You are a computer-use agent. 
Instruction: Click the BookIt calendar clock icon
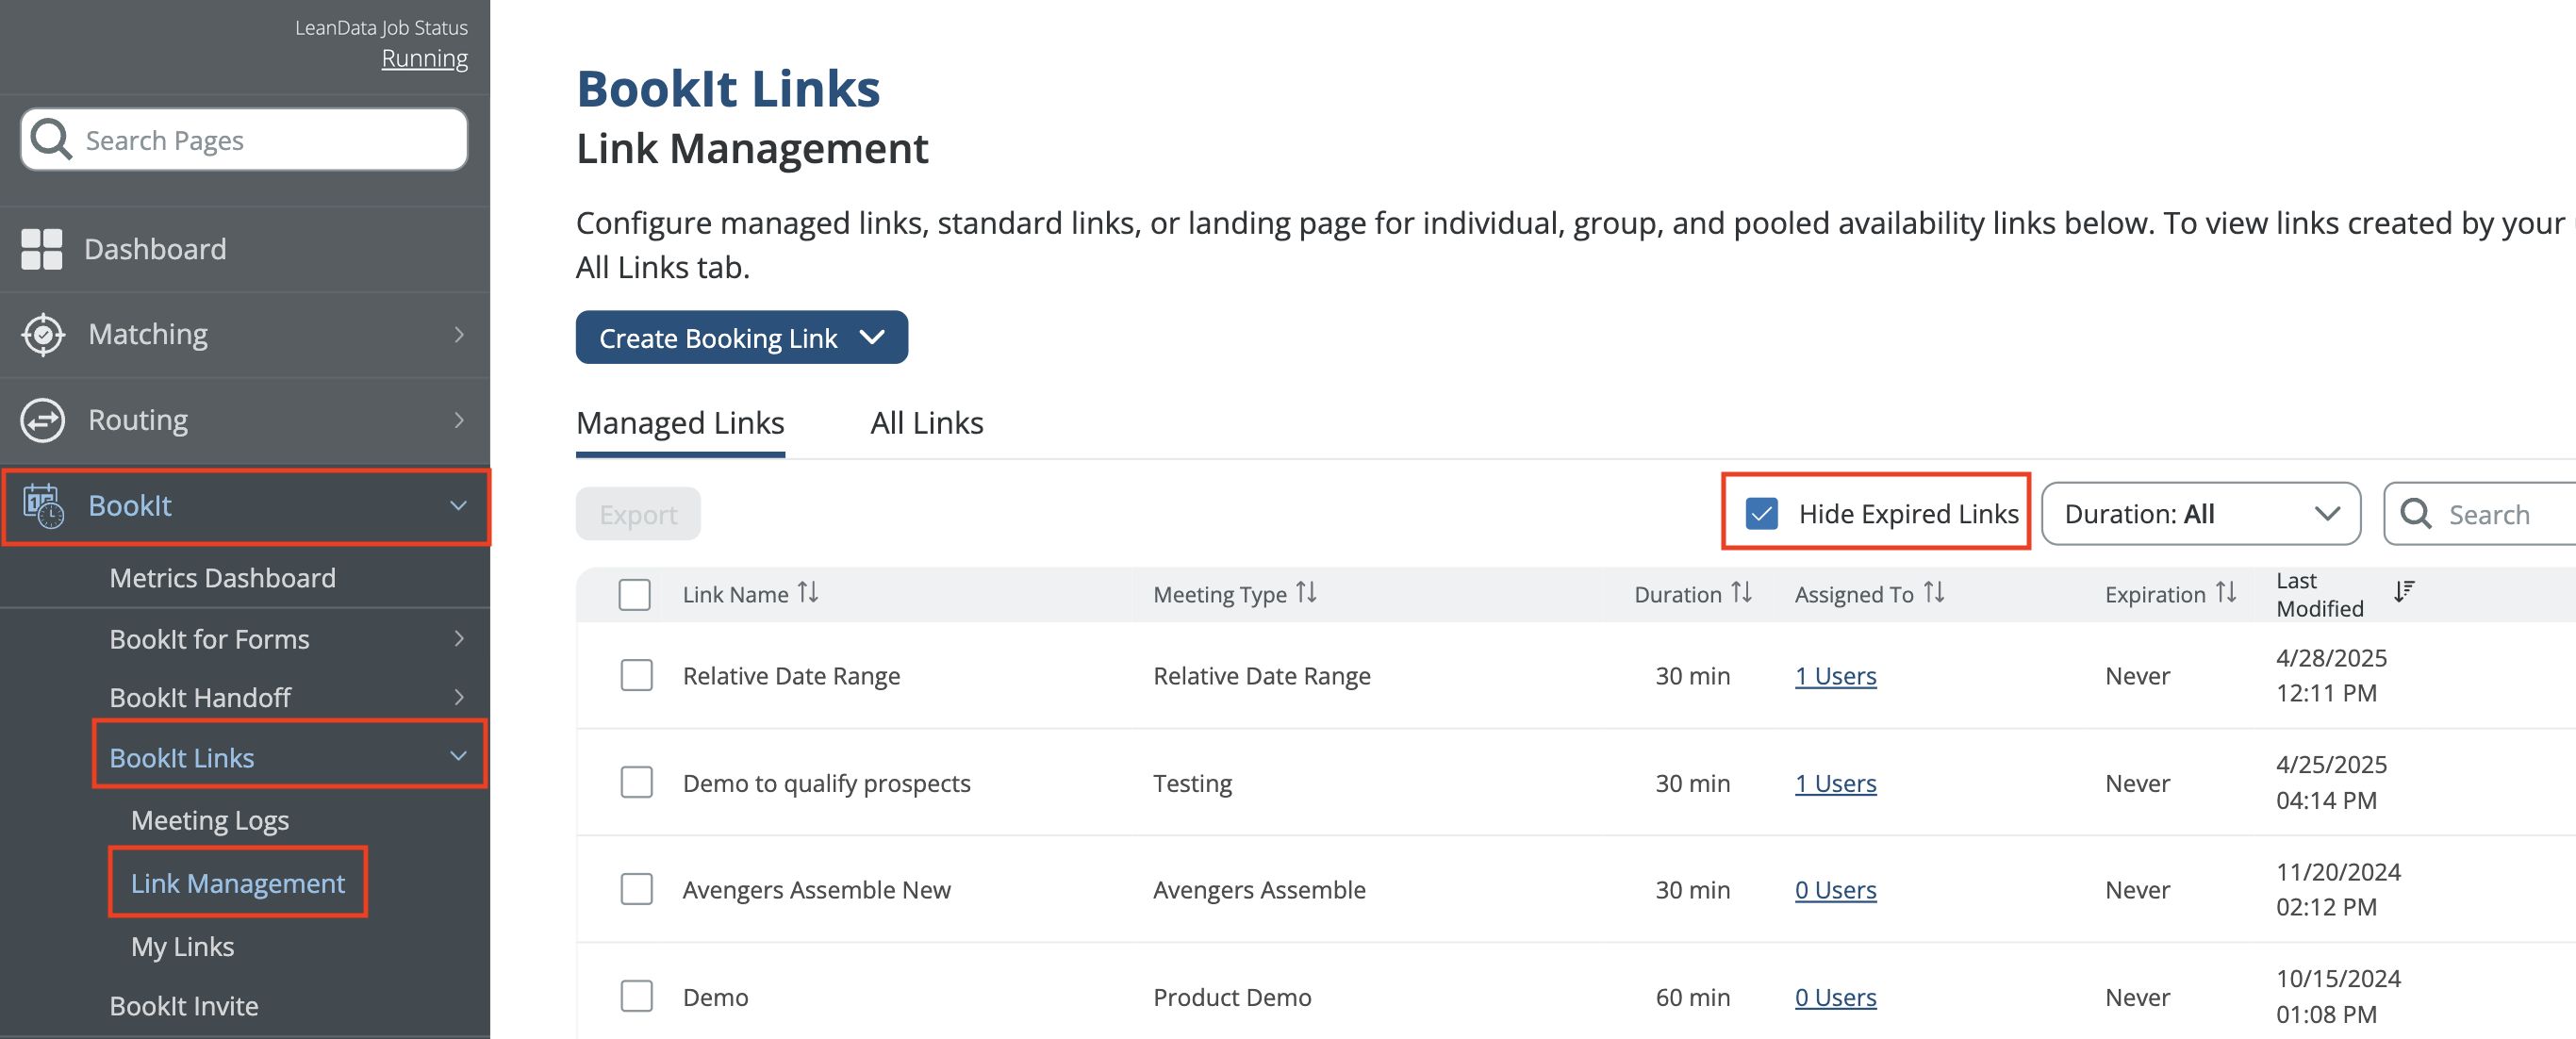[x=43, y=506]
